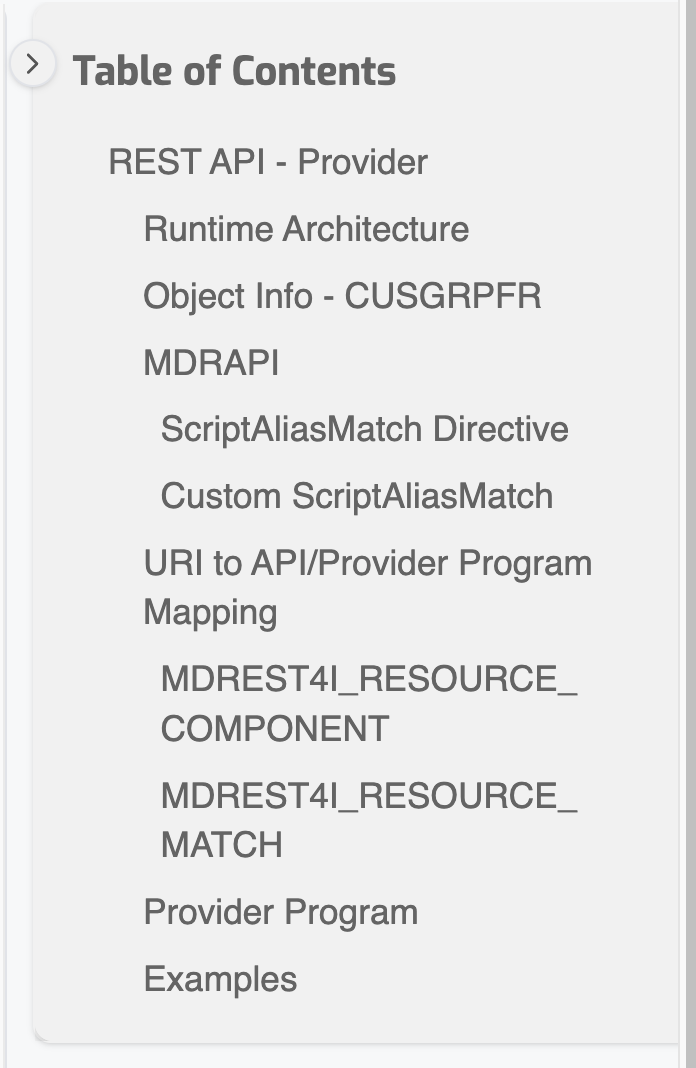This screenshot has width=696, height=1068.
Task: Open URI to API/Provider Program Mapping
Action: pyautogui.click(x=367, y=587)
